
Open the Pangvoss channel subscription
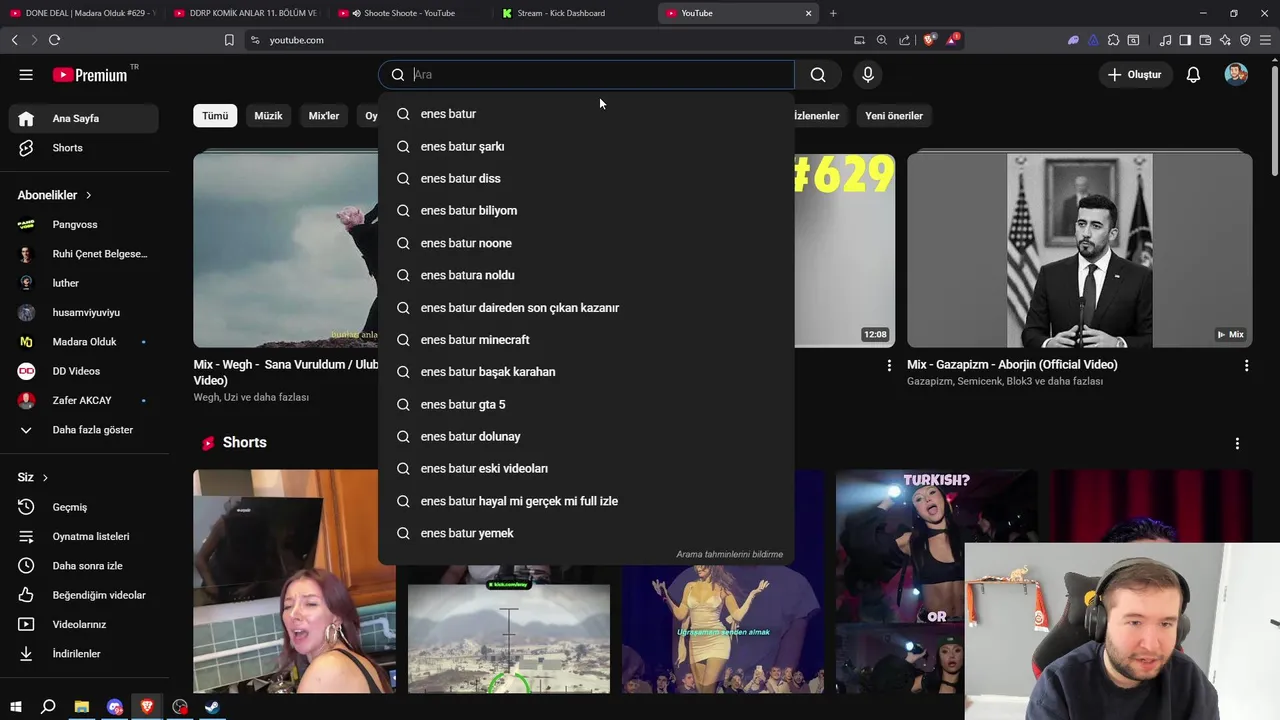coord(84,224)
